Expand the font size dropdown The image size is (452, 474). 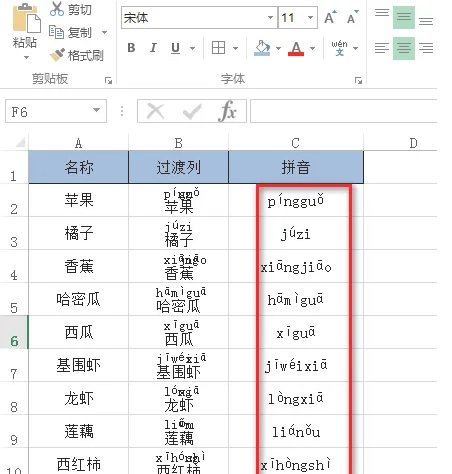click(310, 17)
